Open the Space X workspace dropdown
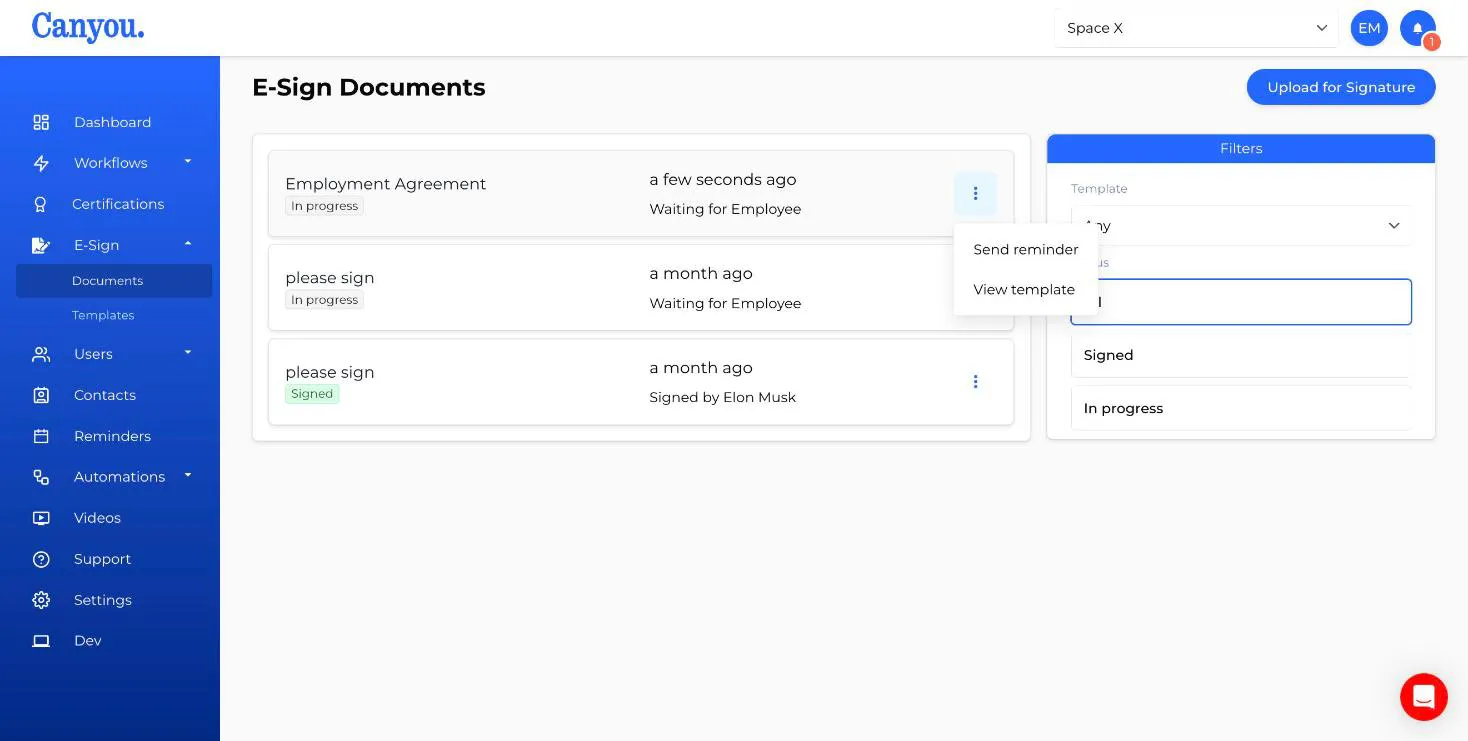This screenshot has height=741, width=1468. point(1196,28)
